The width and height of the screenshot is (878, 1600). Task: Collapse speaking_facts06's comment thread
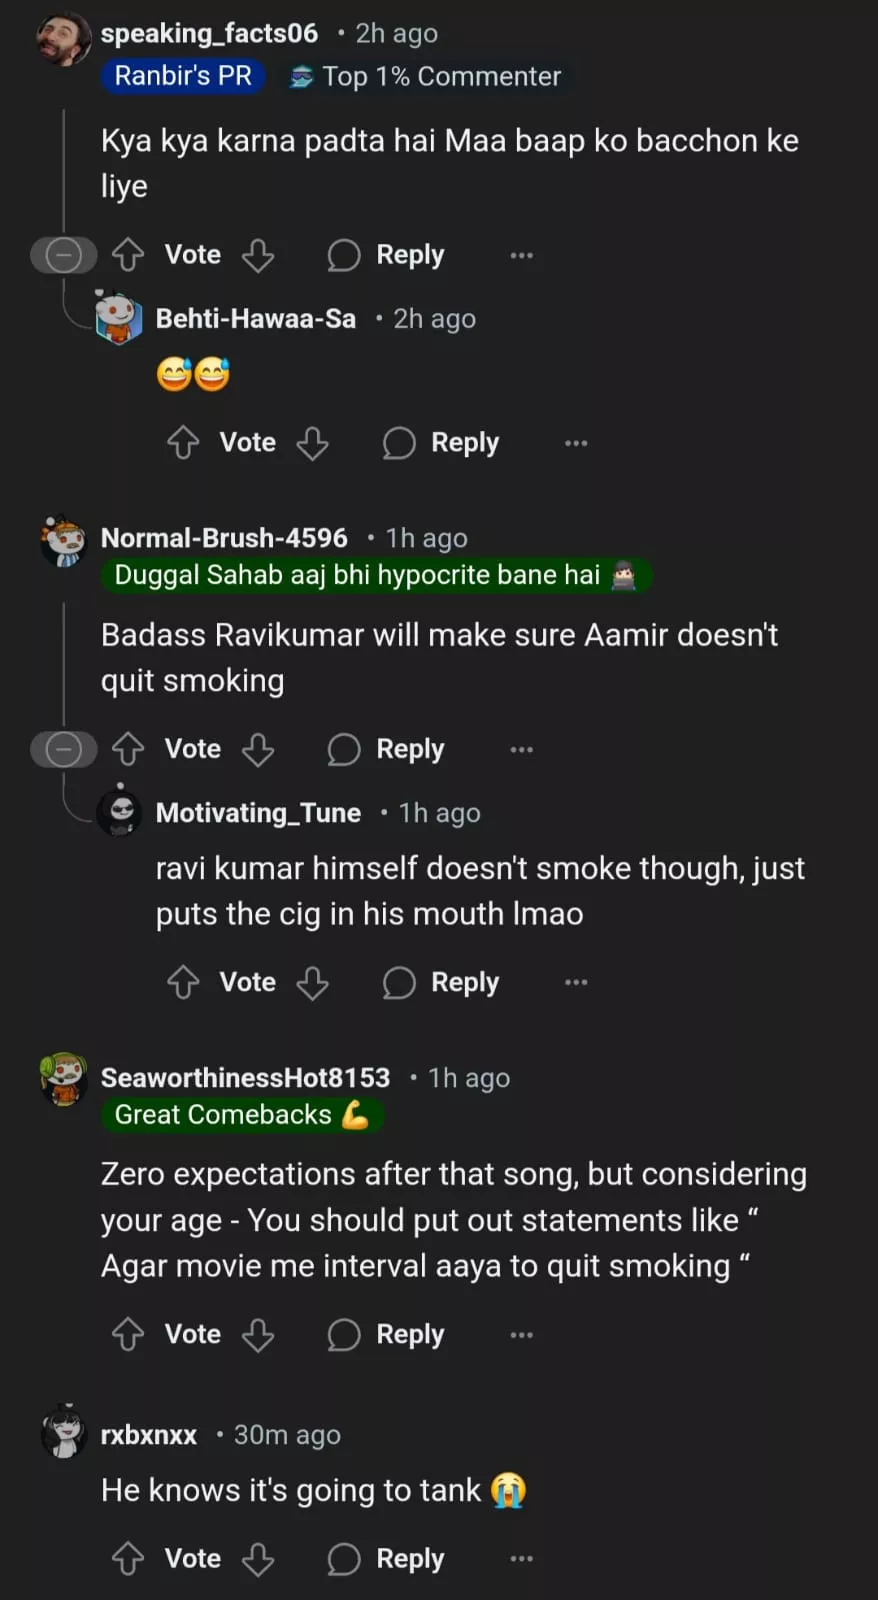coord(63,255)
